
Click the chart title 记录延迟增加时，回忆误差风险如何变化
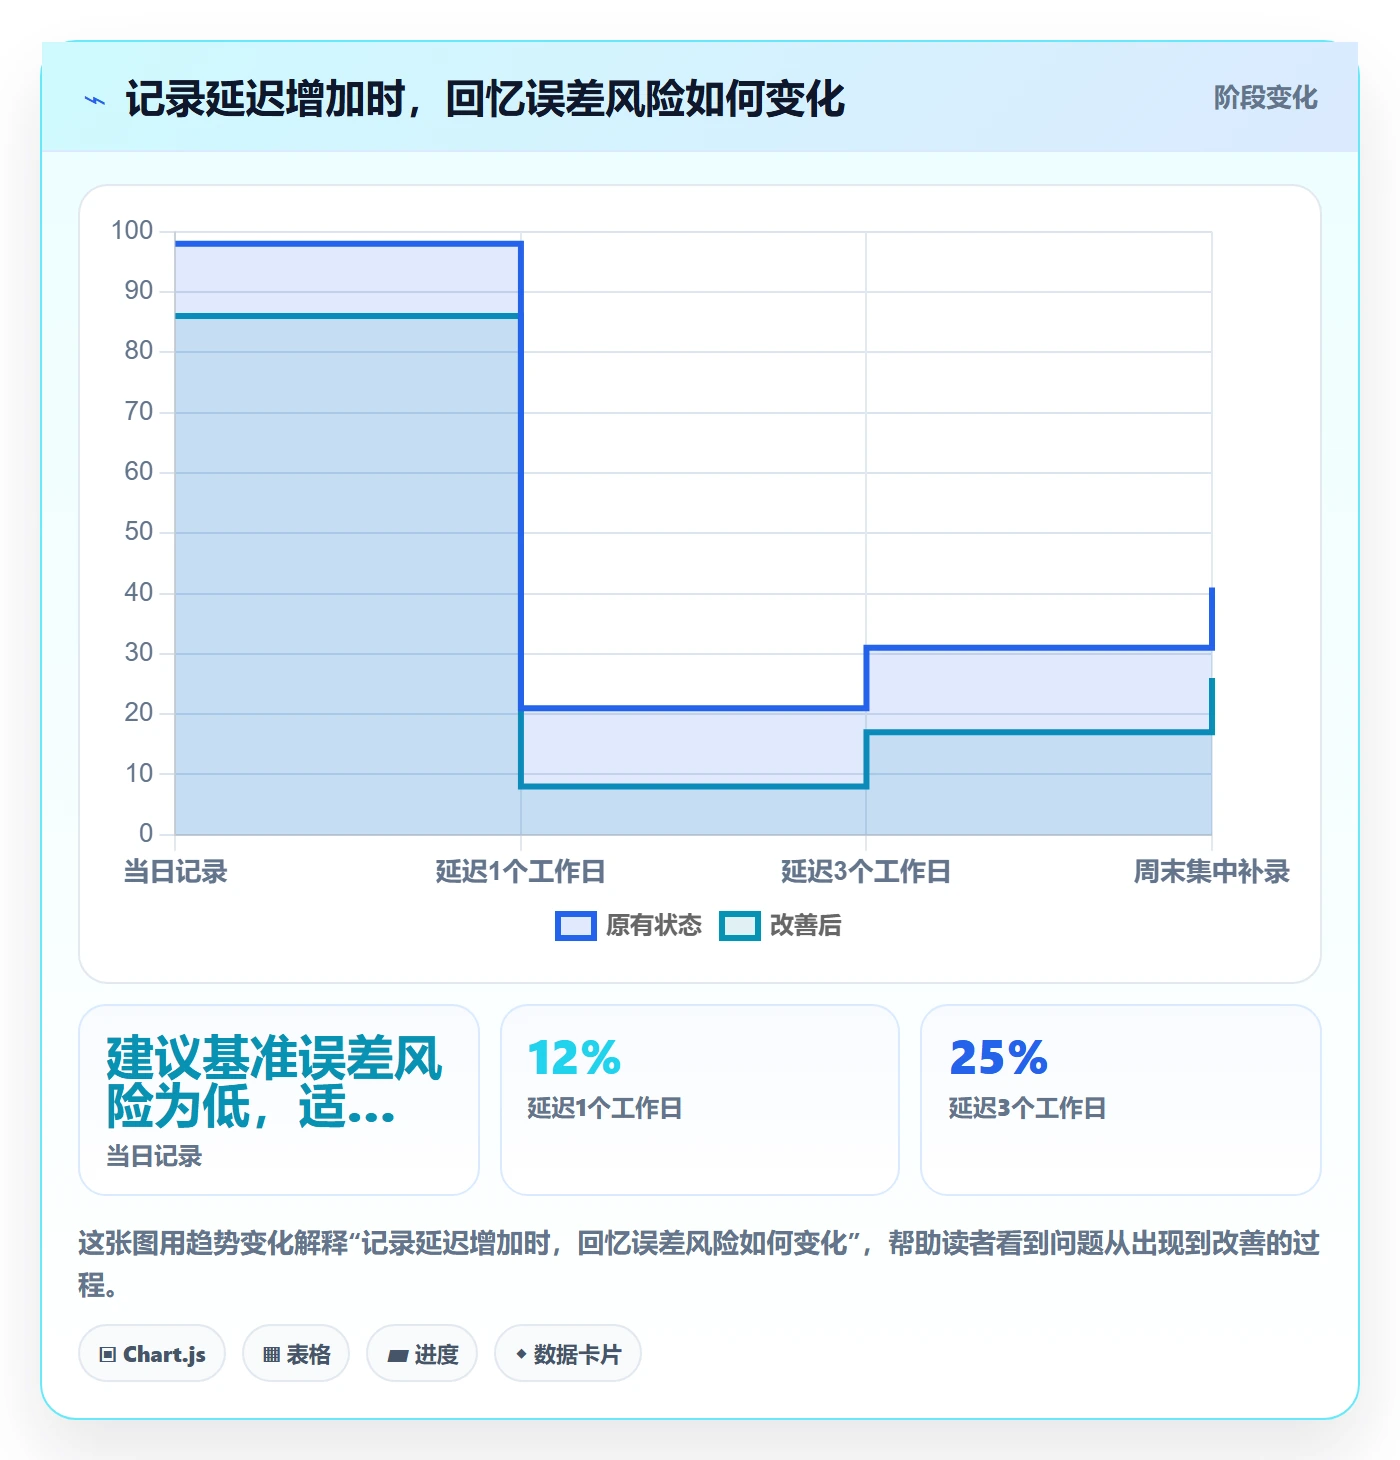point(485,99)
